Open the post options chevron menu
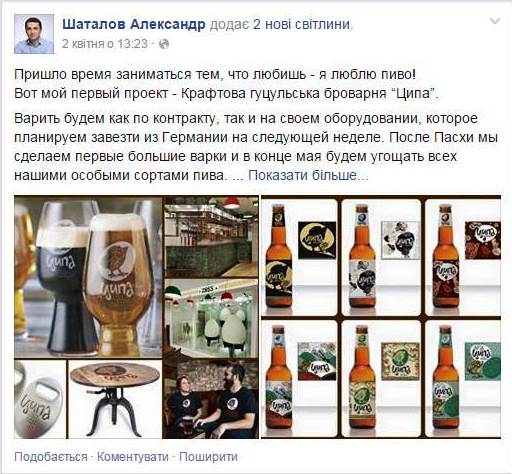This screenshot has width=512, height=474. [x=495, y=21]
